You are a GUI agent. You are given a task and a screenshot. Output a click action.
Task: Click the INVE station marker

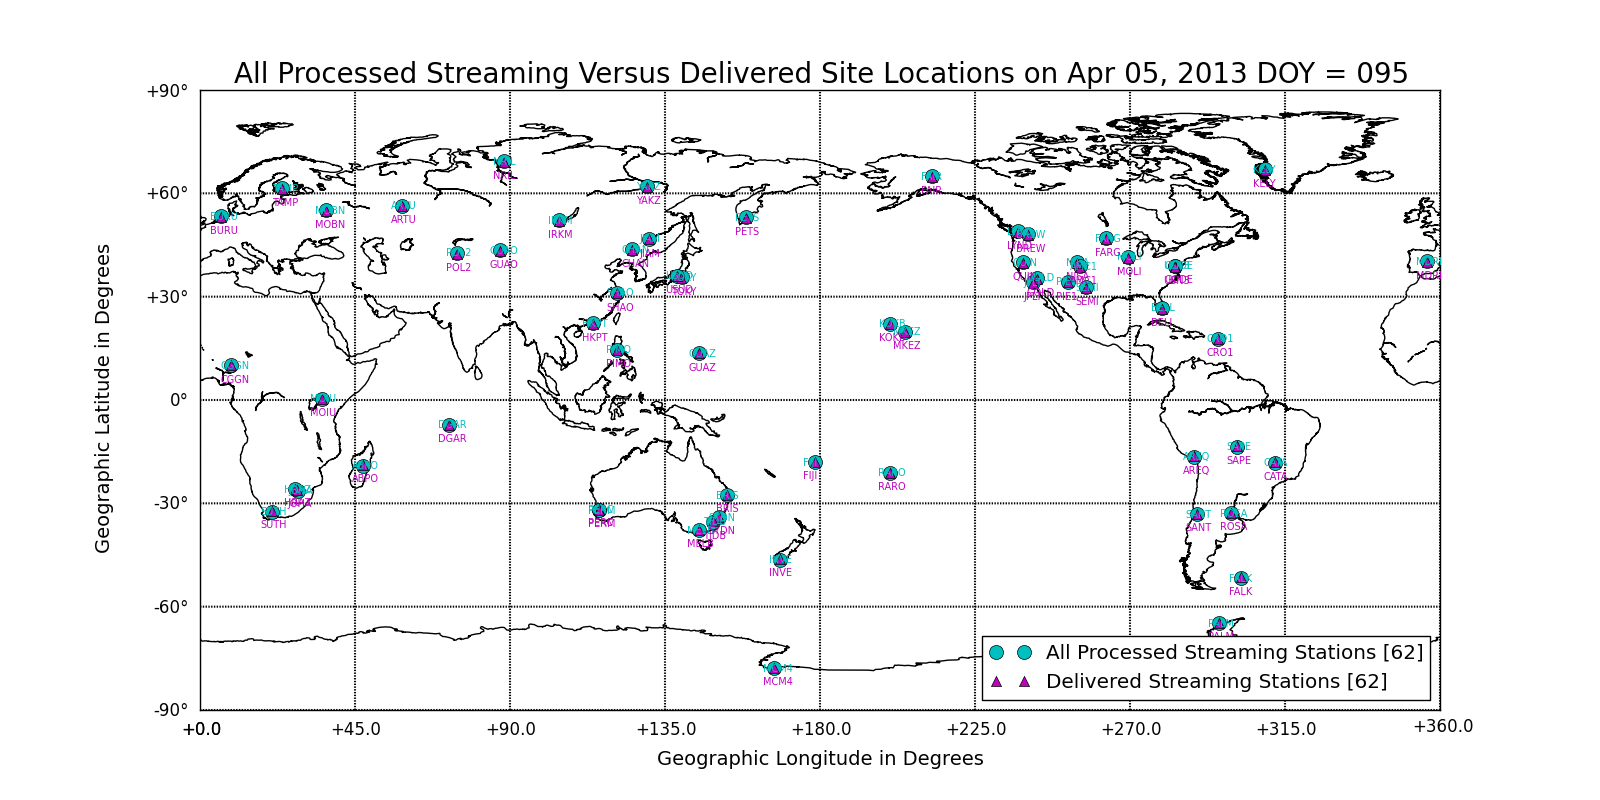point(780,560)
